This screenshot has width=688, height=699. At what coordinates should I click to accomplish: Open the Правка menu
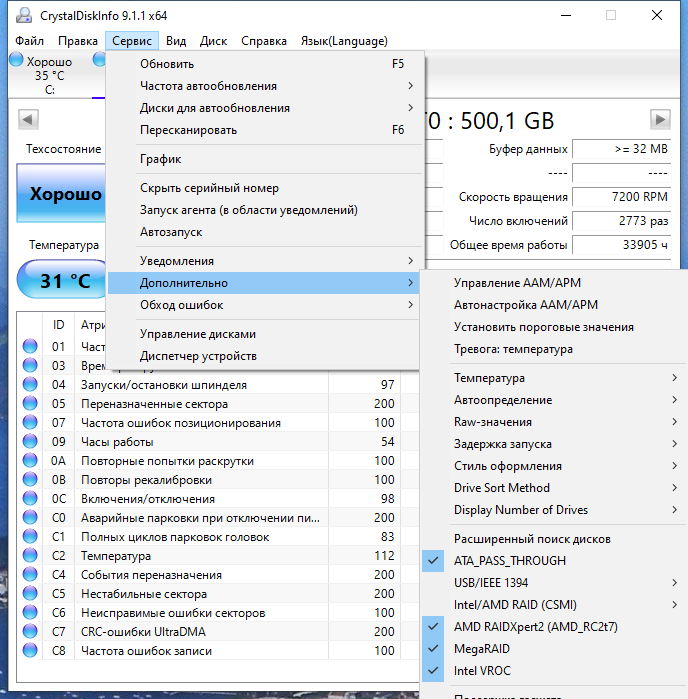[x=78, y=41]
